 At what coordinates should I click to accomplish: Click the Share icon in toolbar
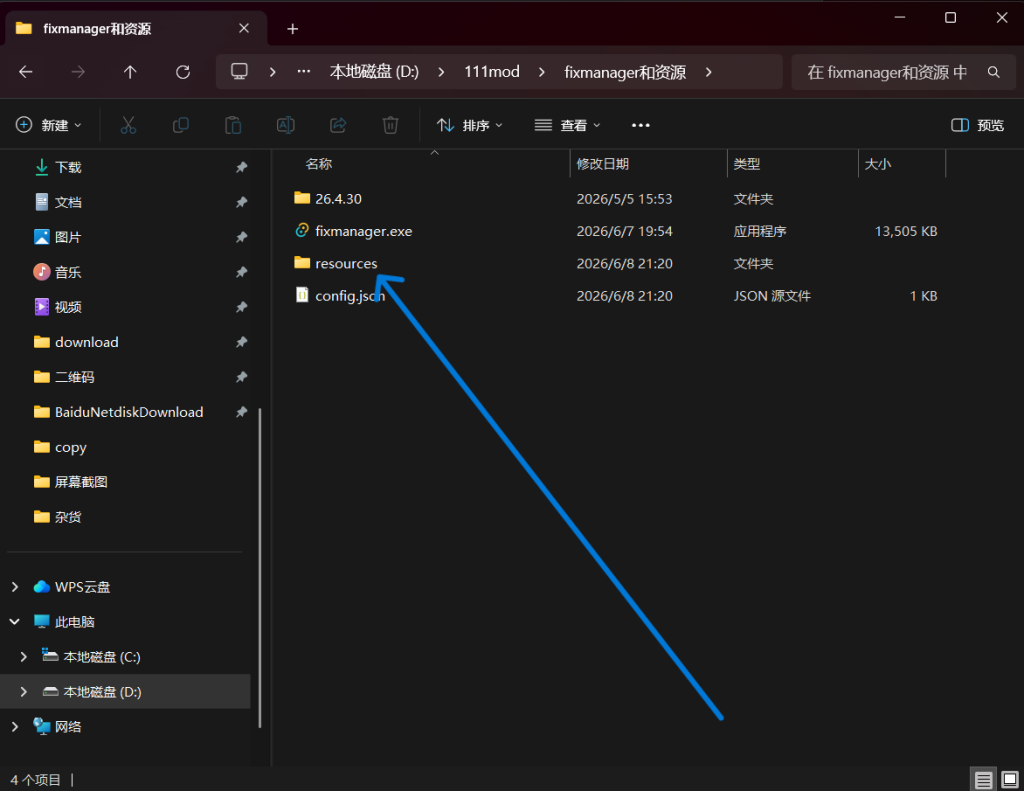click(338, 125)
